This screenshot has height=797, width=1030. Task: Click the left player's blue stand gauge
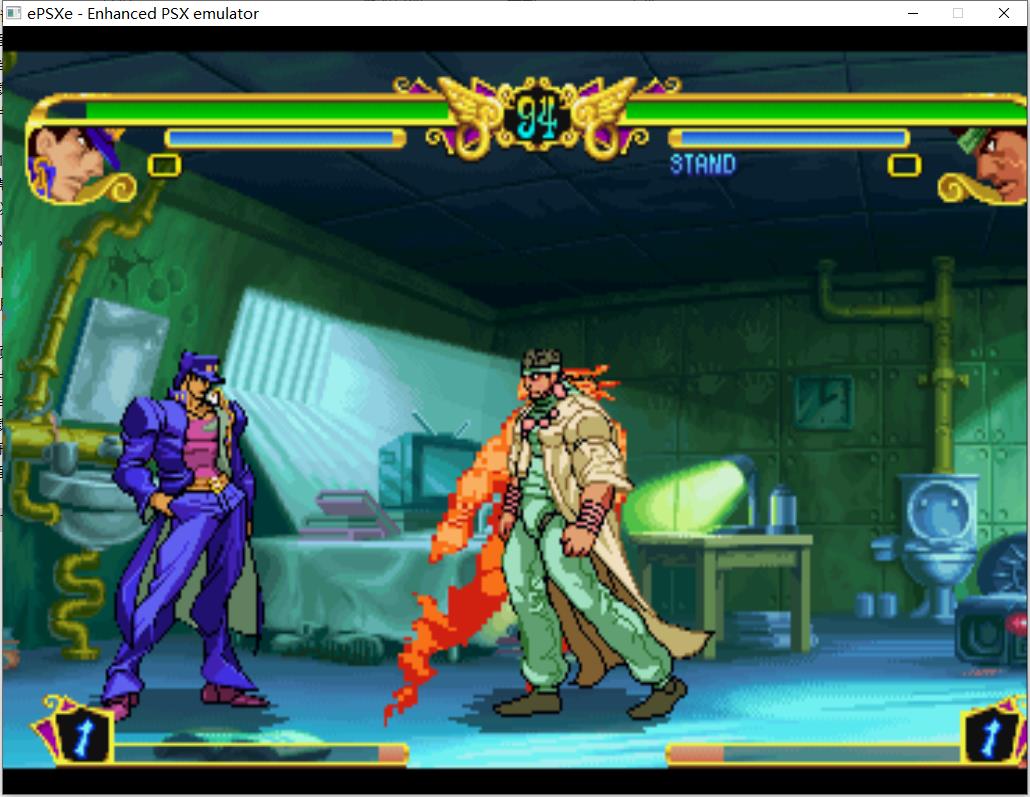pos(285,138)
